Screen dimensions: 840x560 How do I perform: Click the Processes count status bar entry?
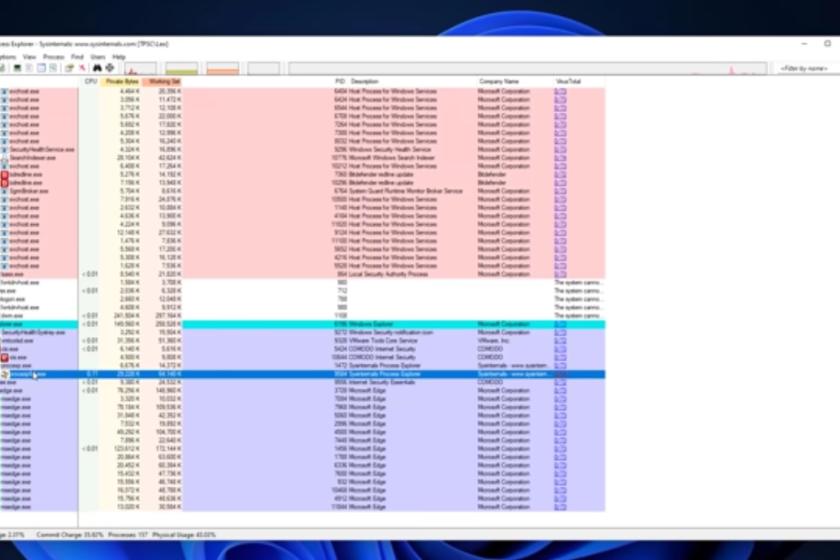coord(128,535)
